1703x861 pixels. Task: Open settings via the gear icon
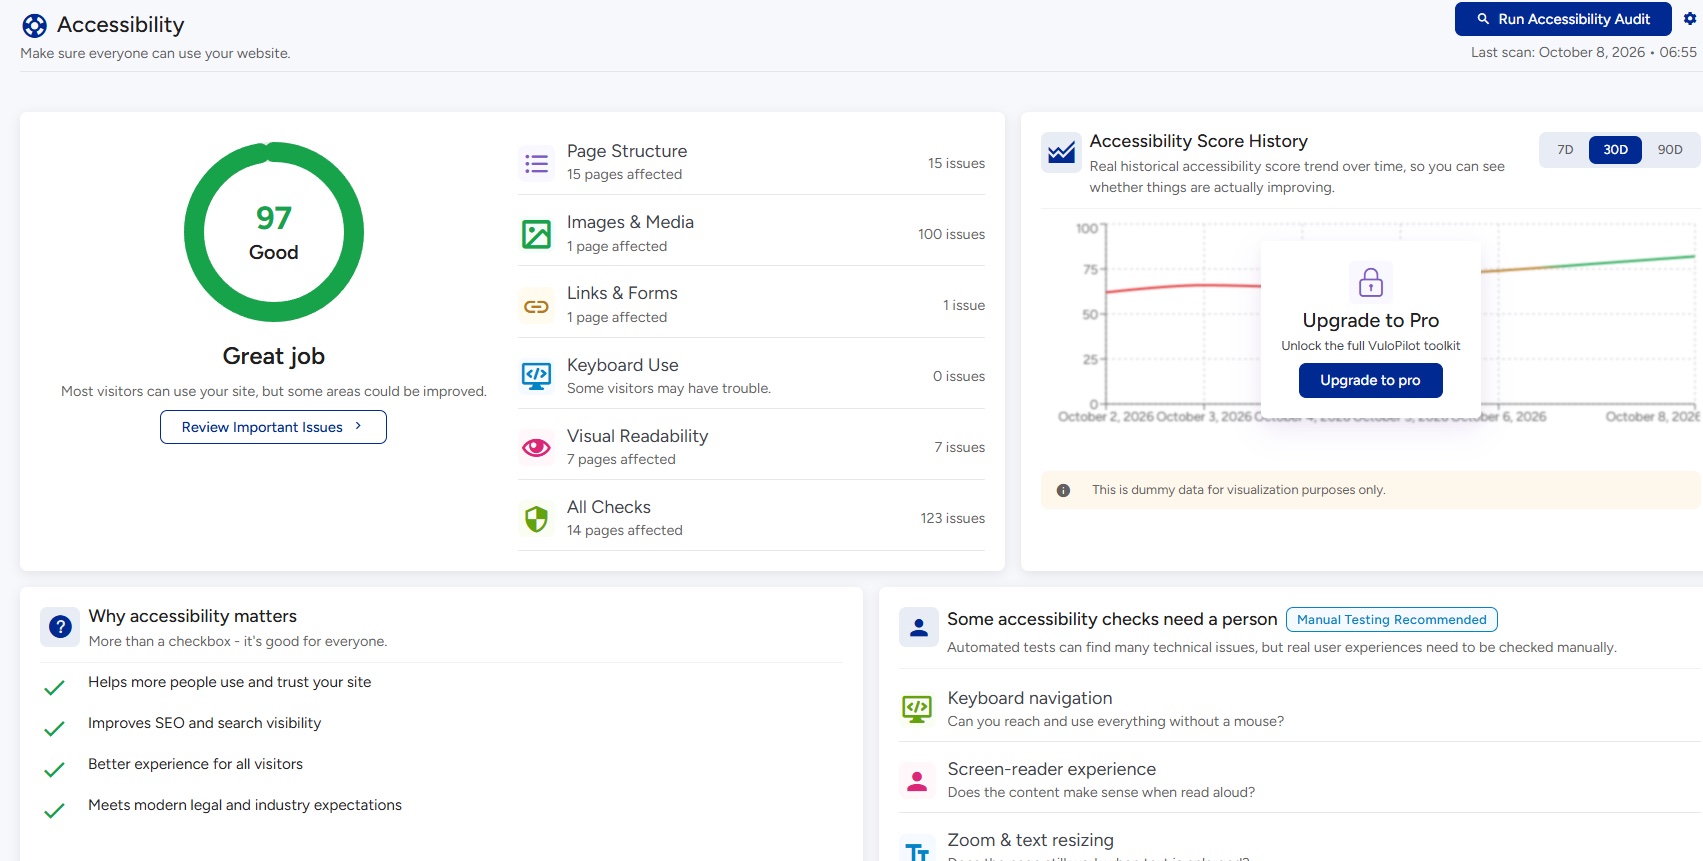pos(1690,19)
